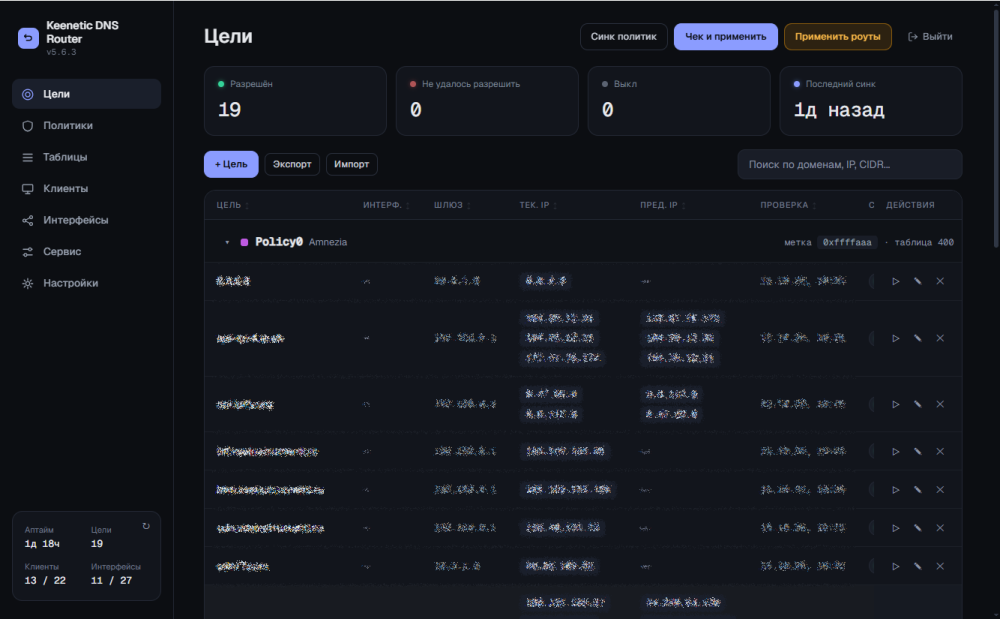Edit the target row with two current IPs
1000x619 pixels.
pos(918,404)
